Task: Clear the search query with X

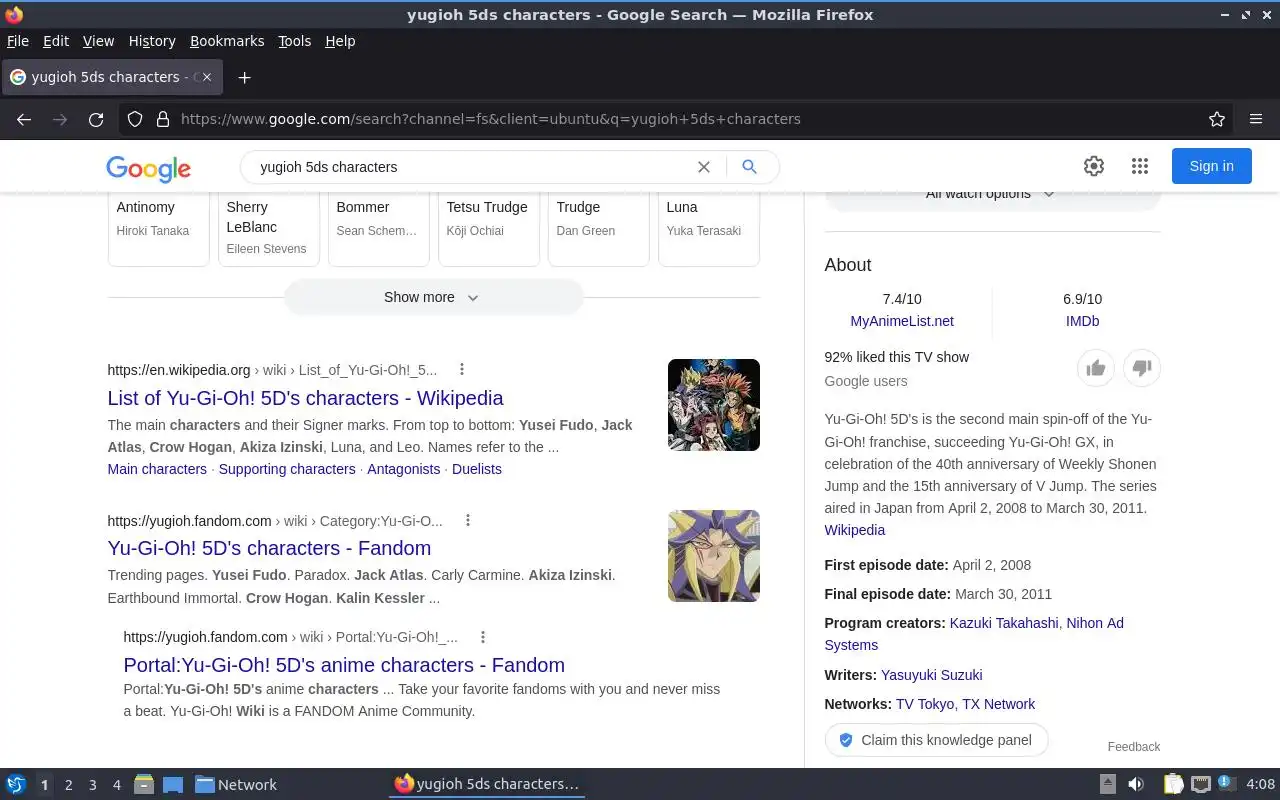Action: coord(704,167)
